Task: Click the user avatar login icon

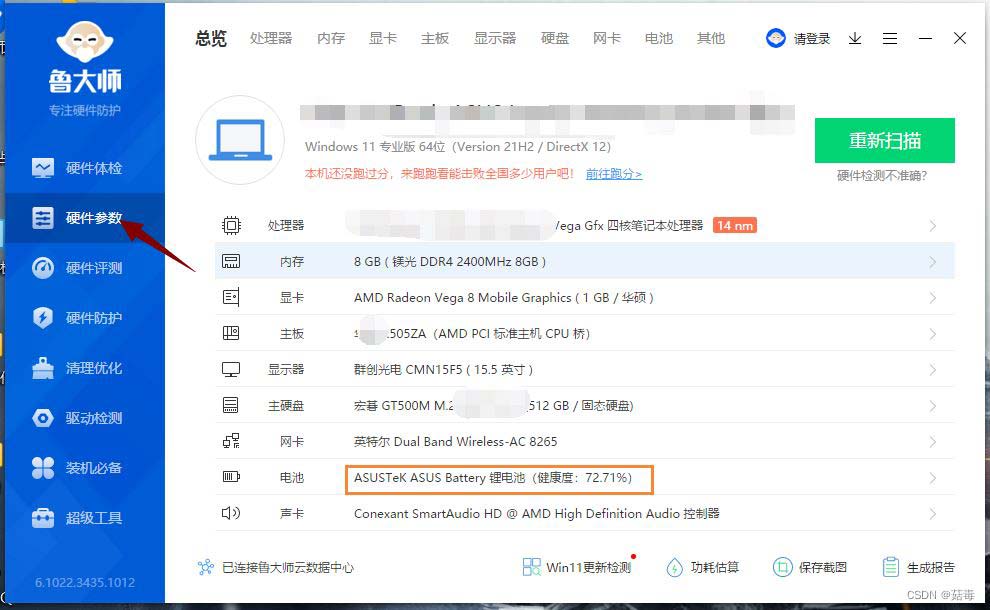Action: (775, 39)
